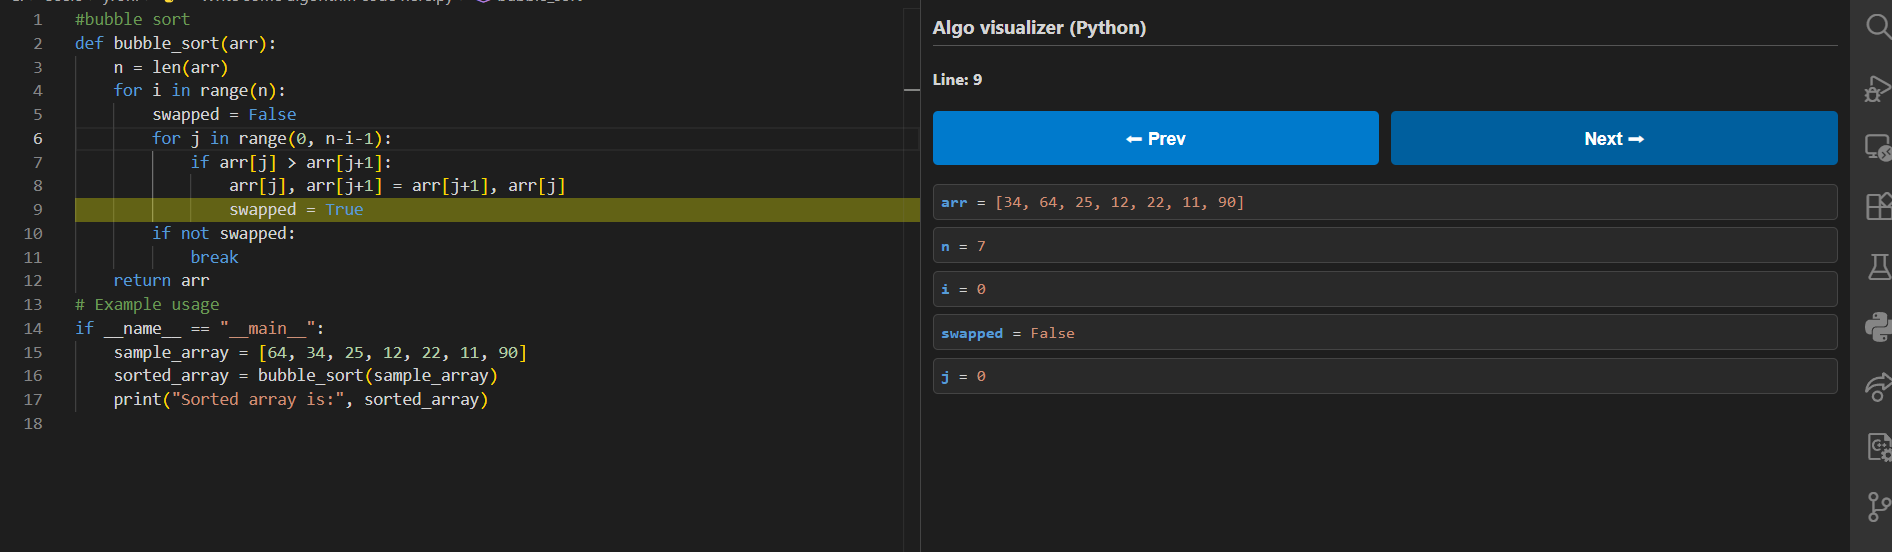This screenshot has width=1892, height=552.
Task: Open the file-with-gear icon in sidebar
Action: click(1879, 446)
